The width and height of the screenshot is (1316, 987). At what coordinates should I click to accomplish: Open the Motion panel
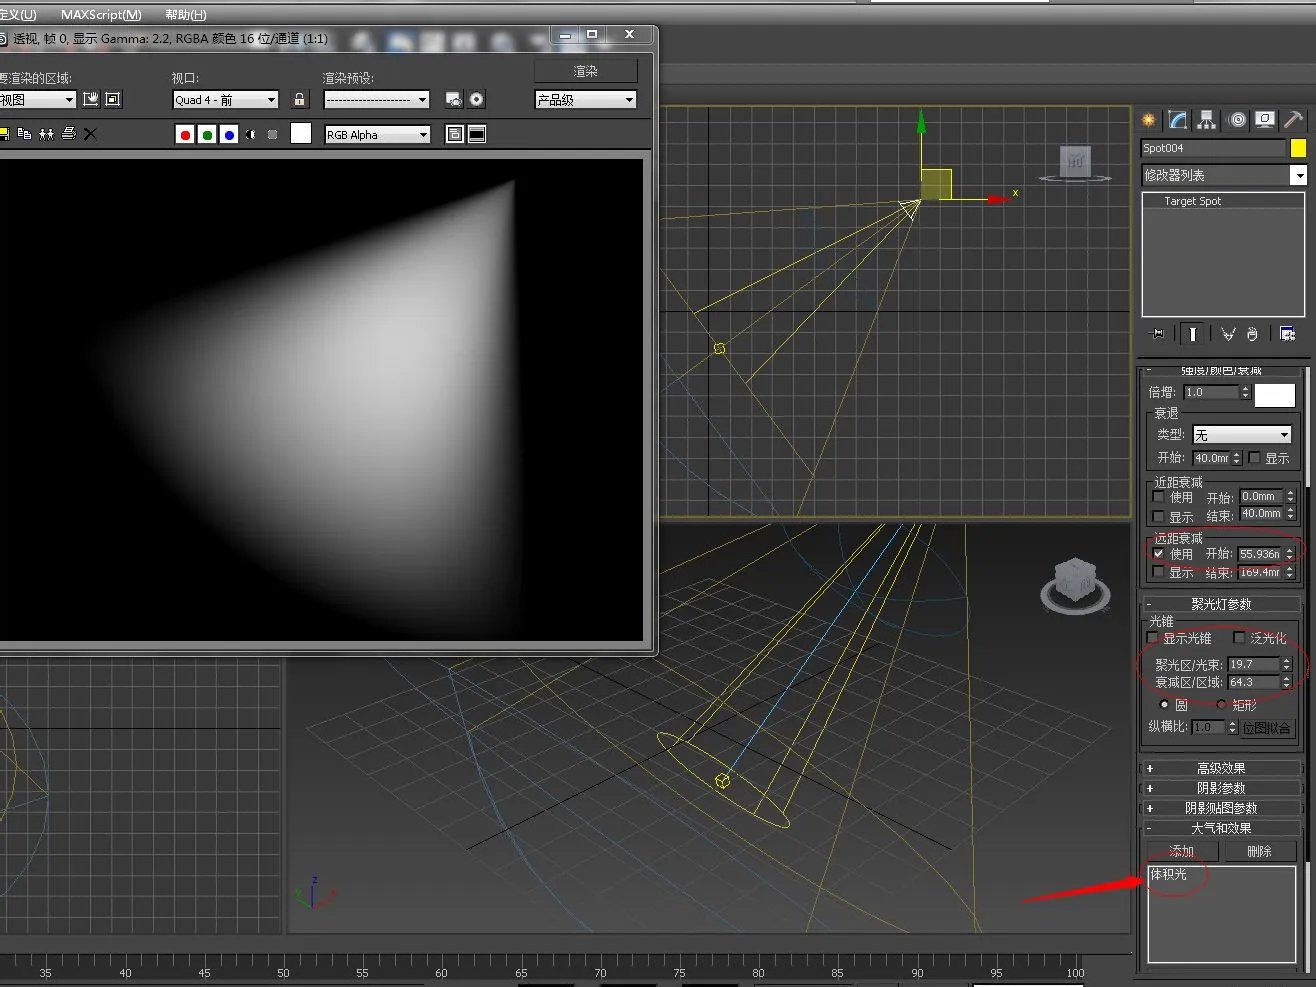point(1235,119)
